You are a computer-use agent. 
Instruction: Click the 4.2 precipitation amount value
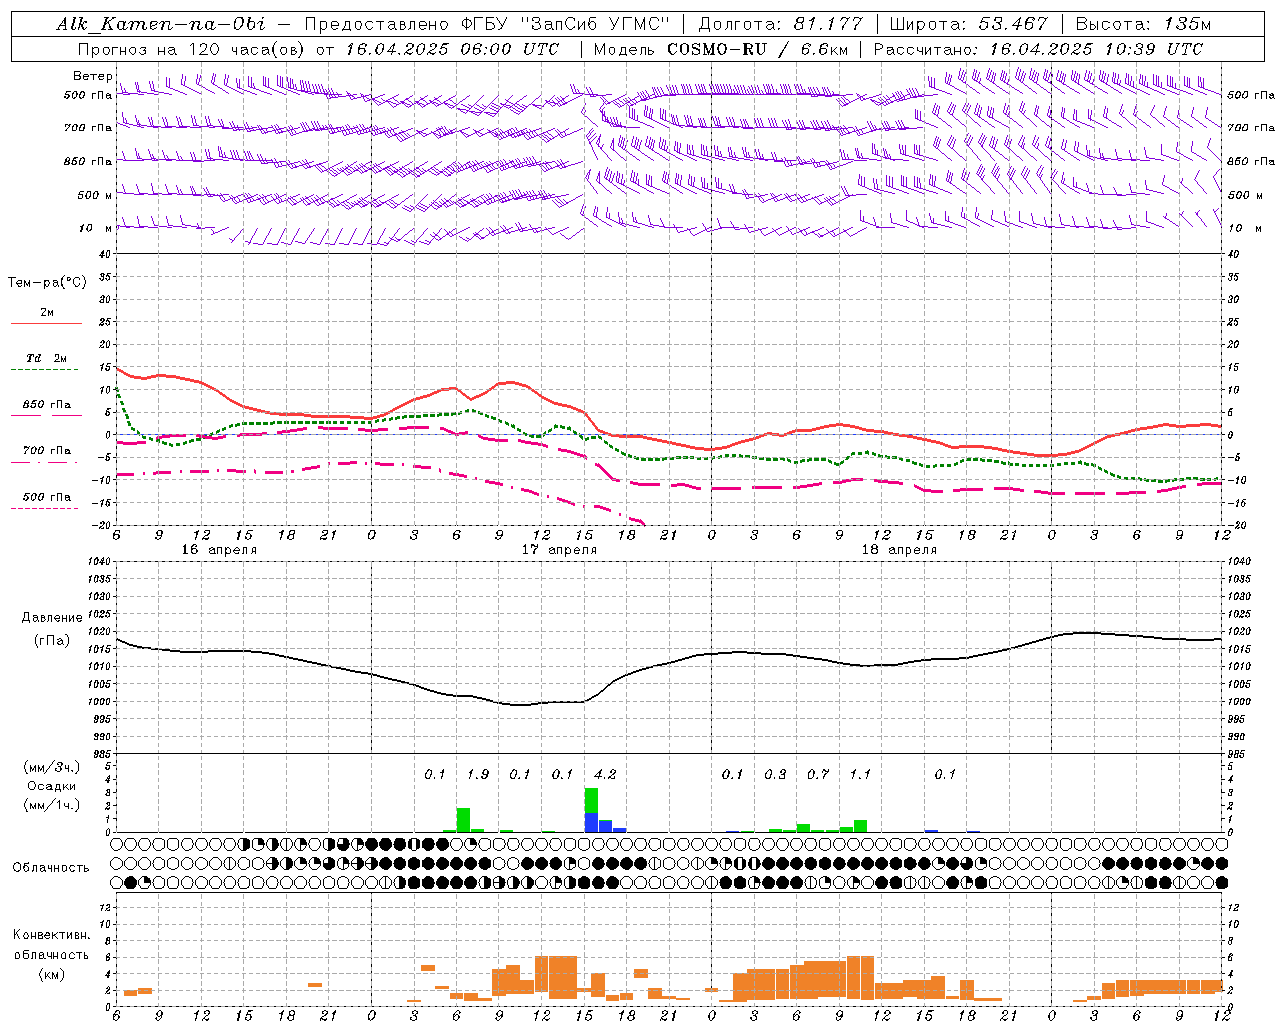pos(605,774)
